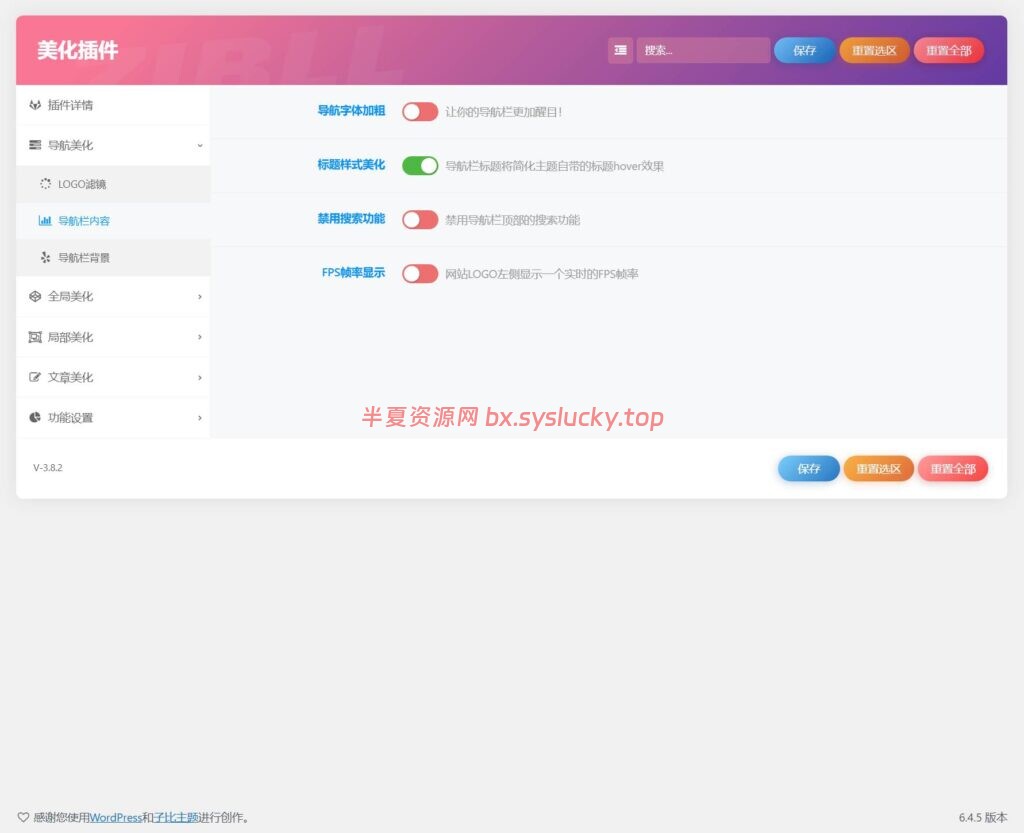This screenshot has width=1024, height=833.
Task: Click the 局部美化 icon
Action: (35, 337)
